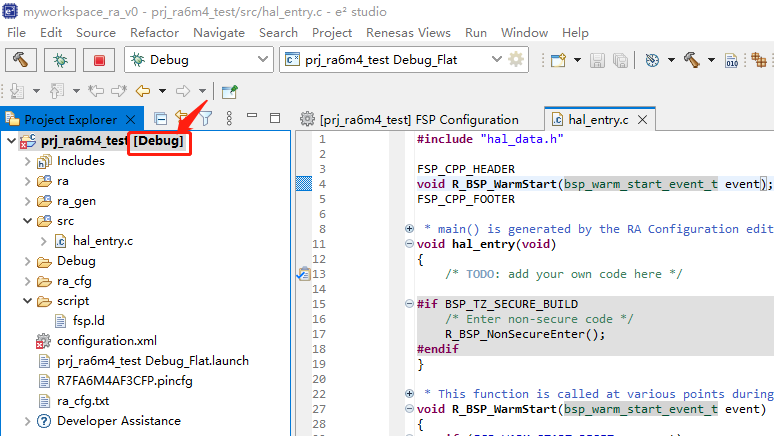Click the Project Explorer filter funnel icon

(x=206, y=119)
